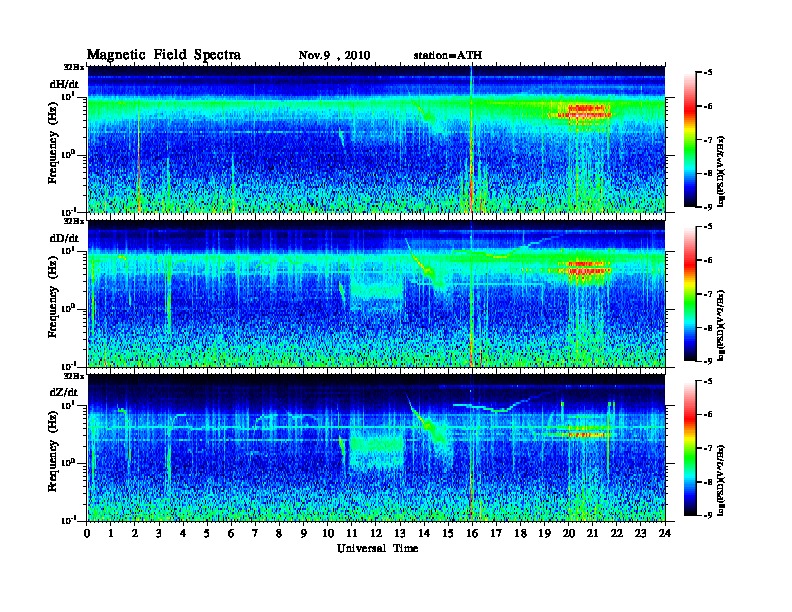Click the -9 value on dZ/dt color scale
This screenshot has width=792, height=612.
coord(707,515)
